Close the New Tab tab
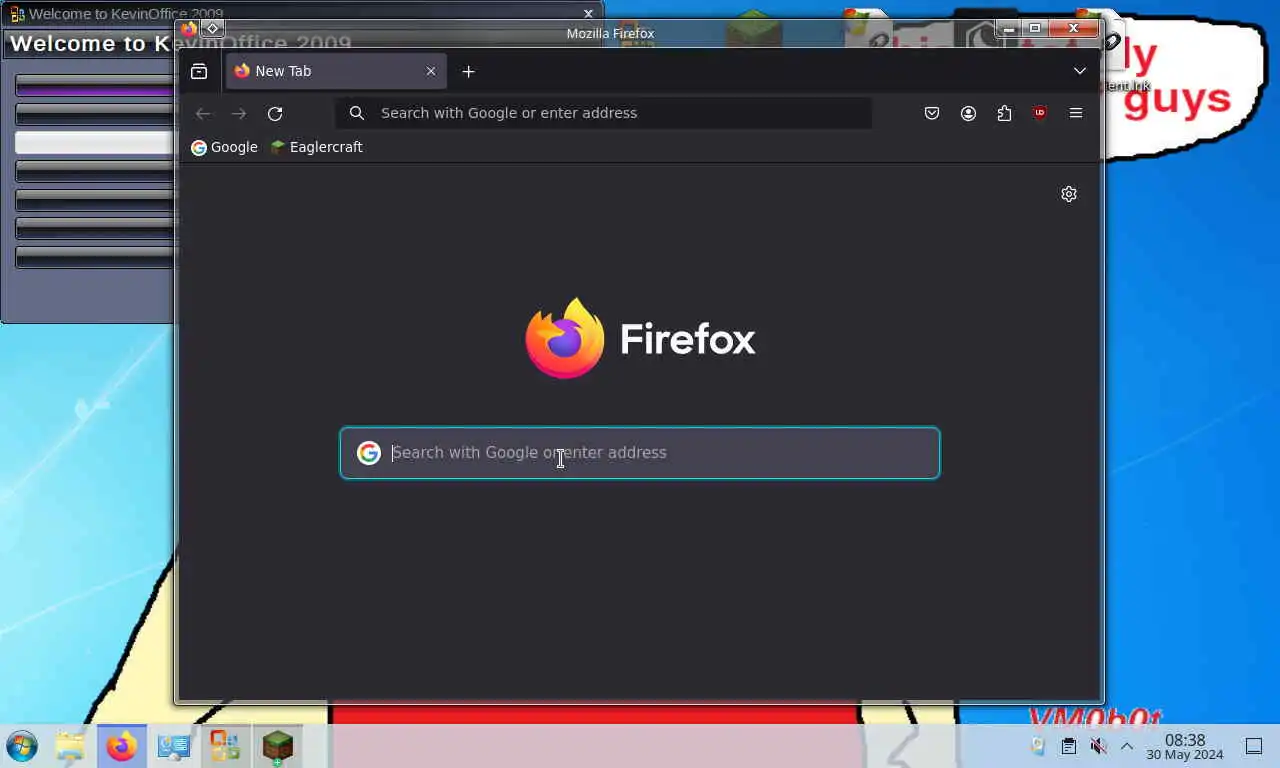The image size is (1280, 768). (x=431, y=71)
